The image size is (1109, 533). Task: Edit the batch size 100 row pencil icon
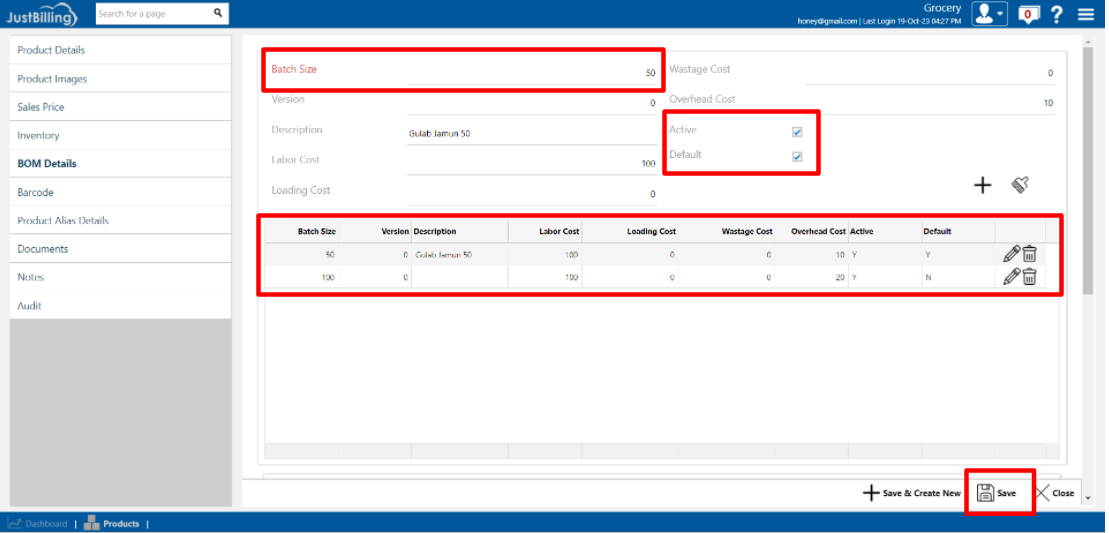click(x=1011, y=277)
